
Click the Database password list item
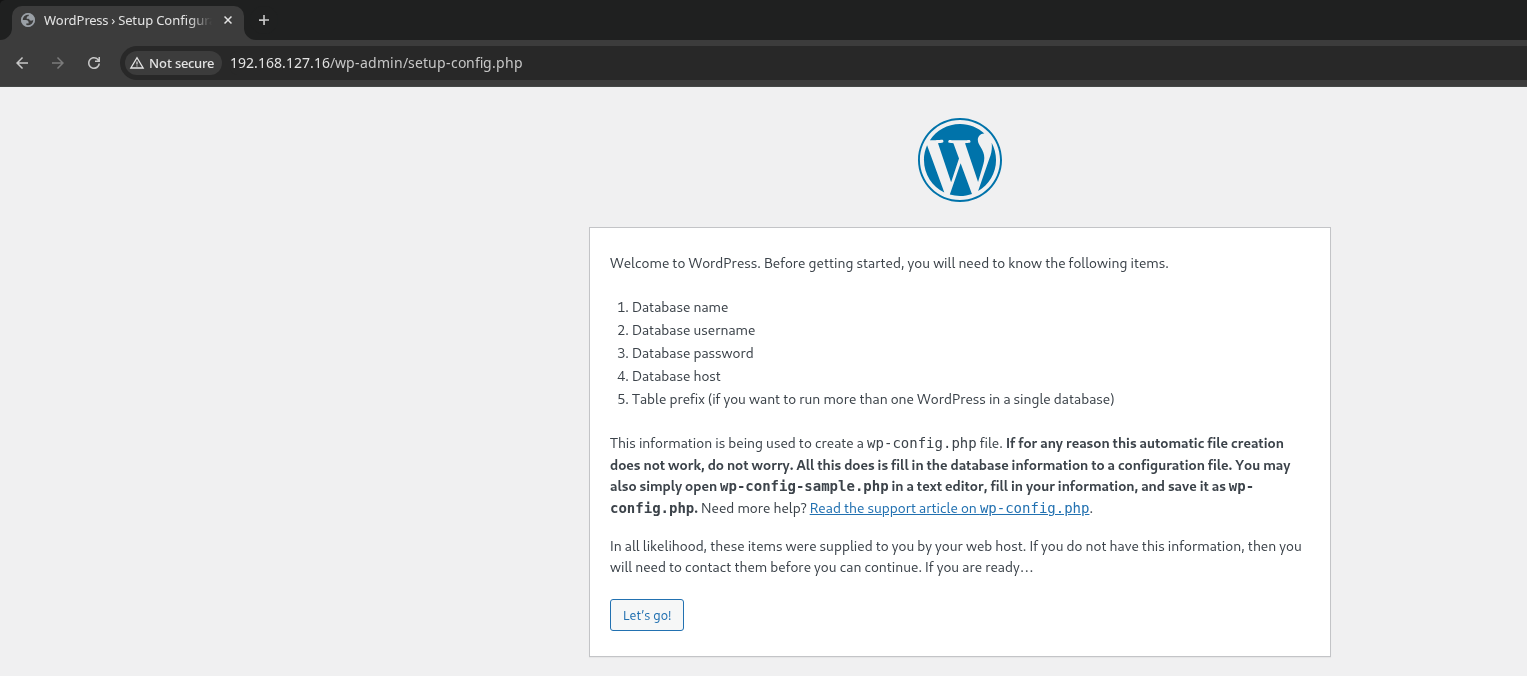pyautogui.click(x=692, y=353)
